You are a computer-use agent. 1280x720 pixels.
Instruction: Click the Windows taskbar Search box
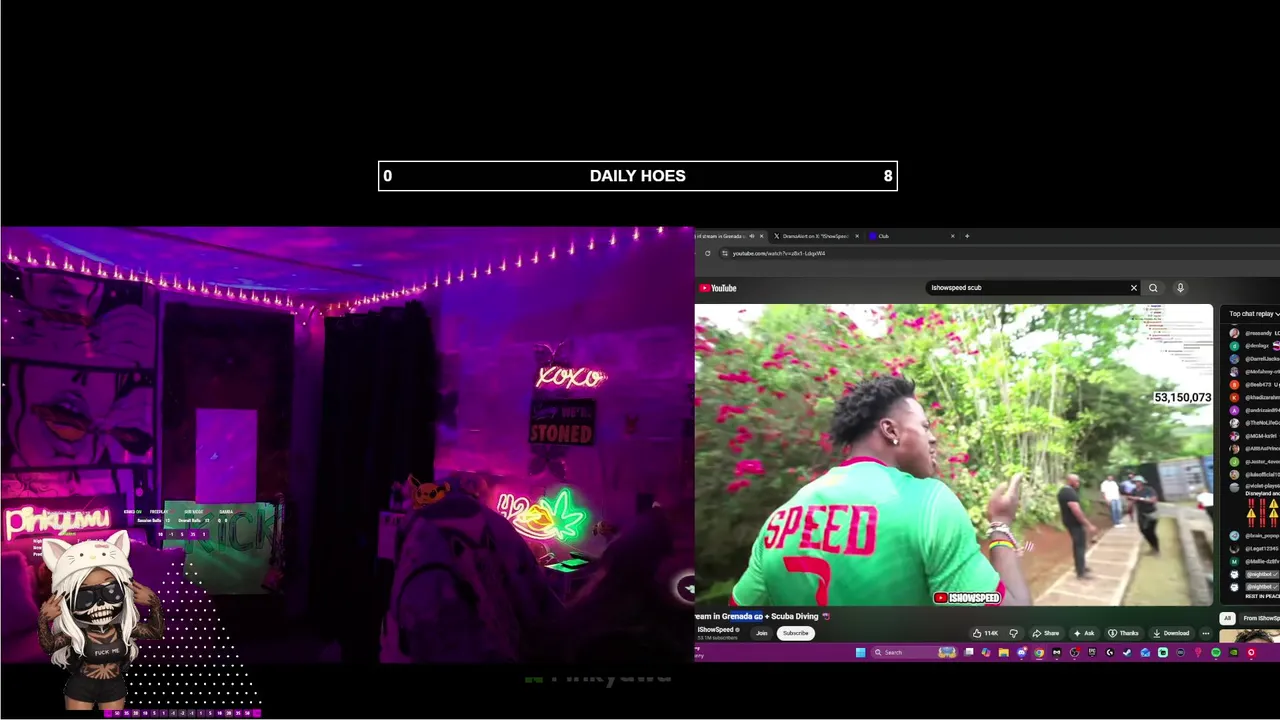point(915,653)
